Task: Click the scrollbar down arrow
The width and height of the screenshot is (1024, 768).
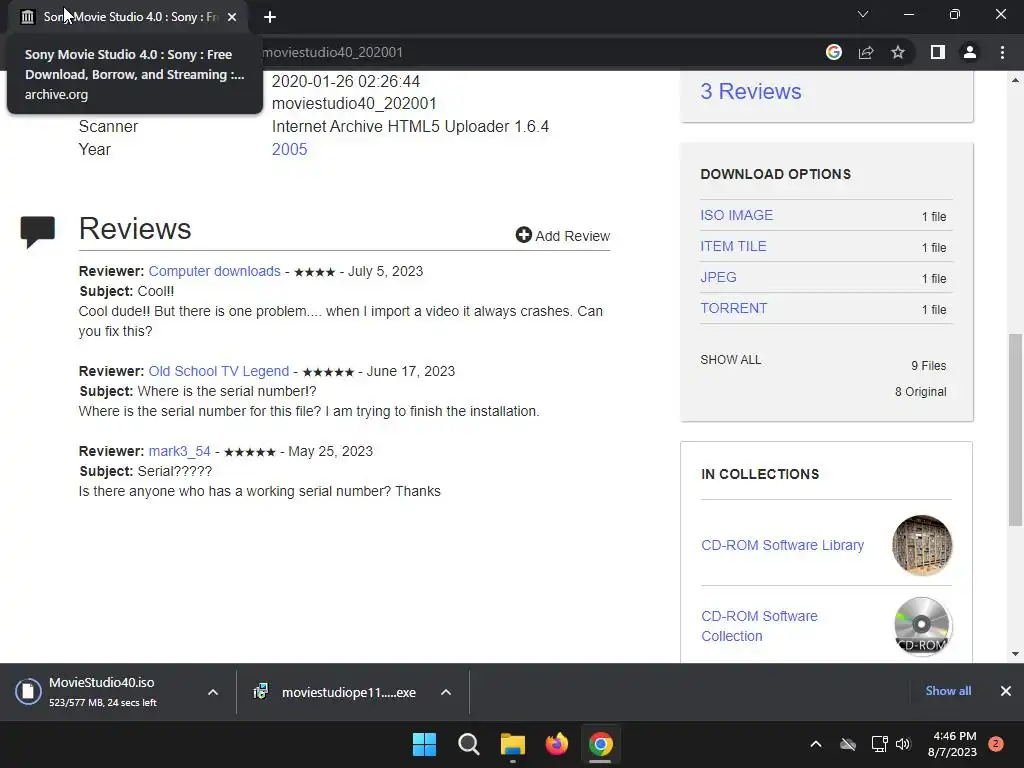Action: coord(1015,654)
